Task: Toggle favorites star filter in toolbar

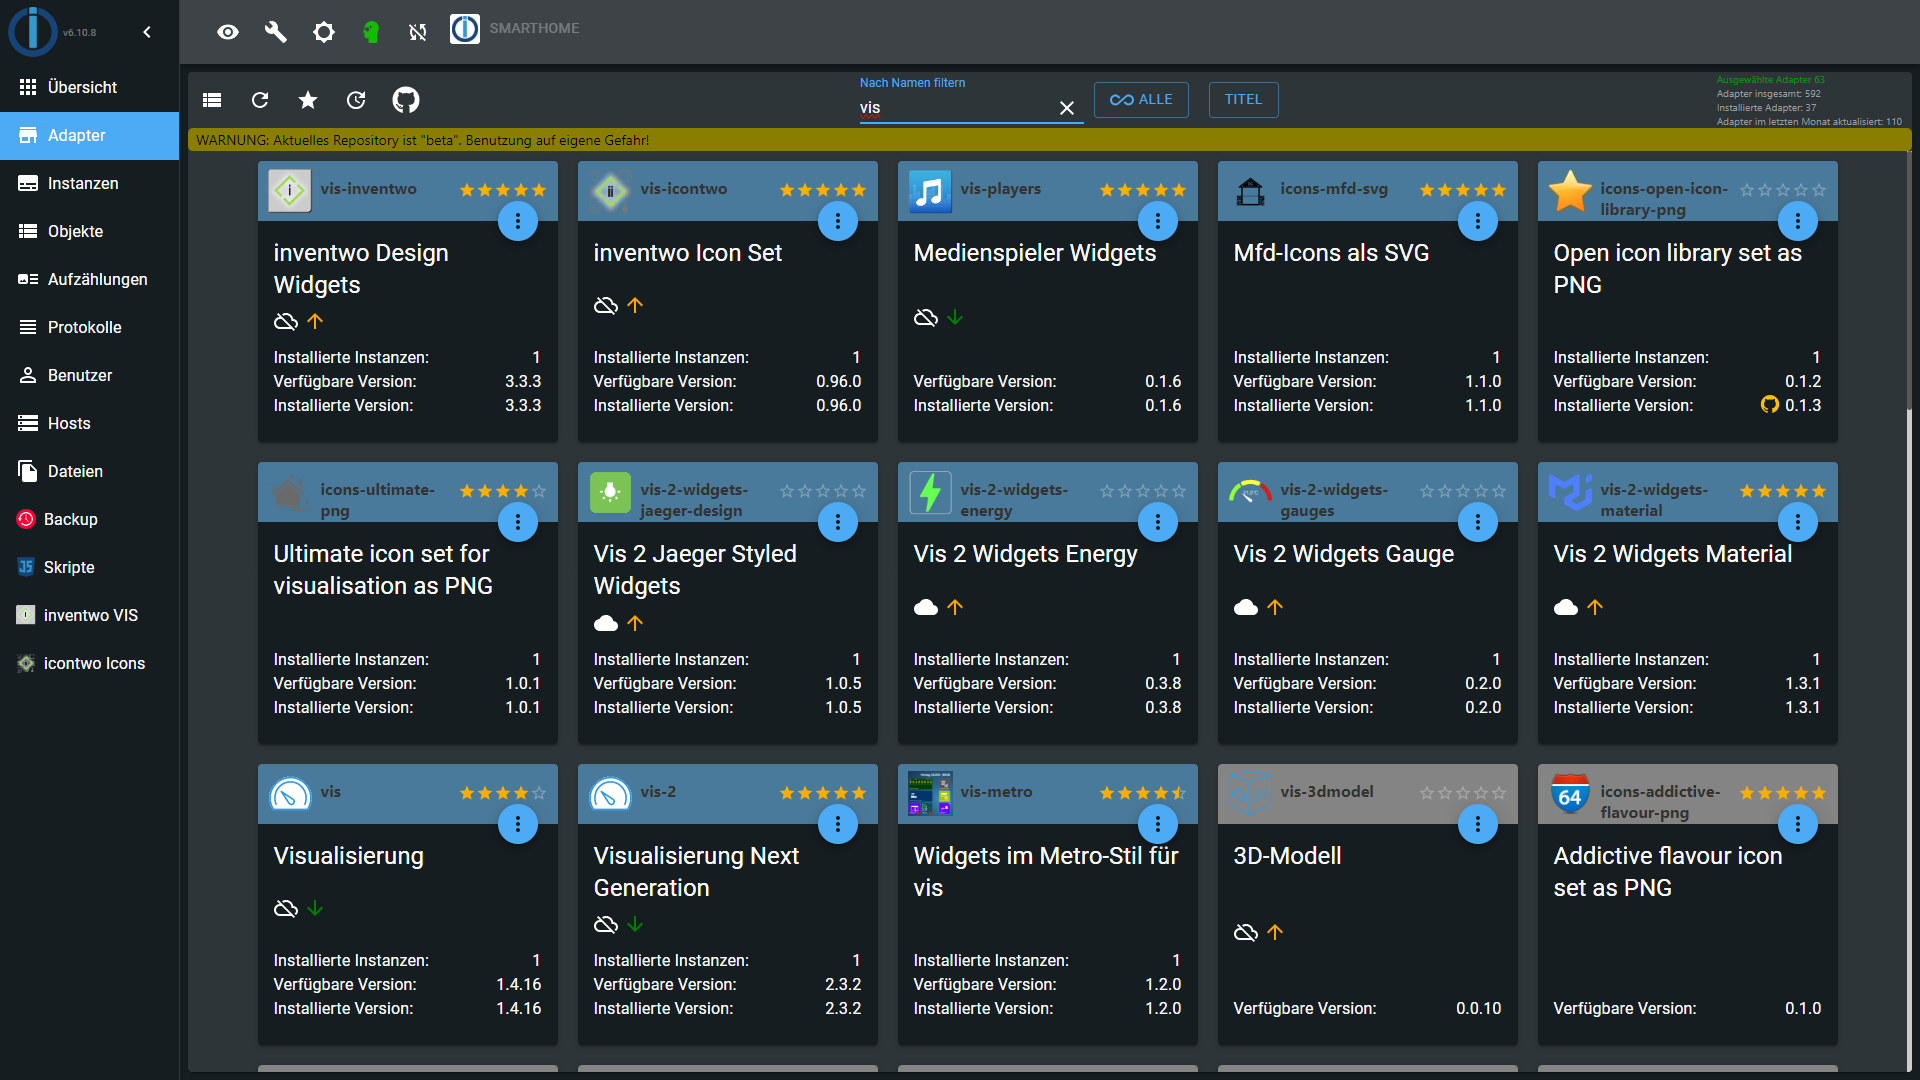Action: coord(308,100)
